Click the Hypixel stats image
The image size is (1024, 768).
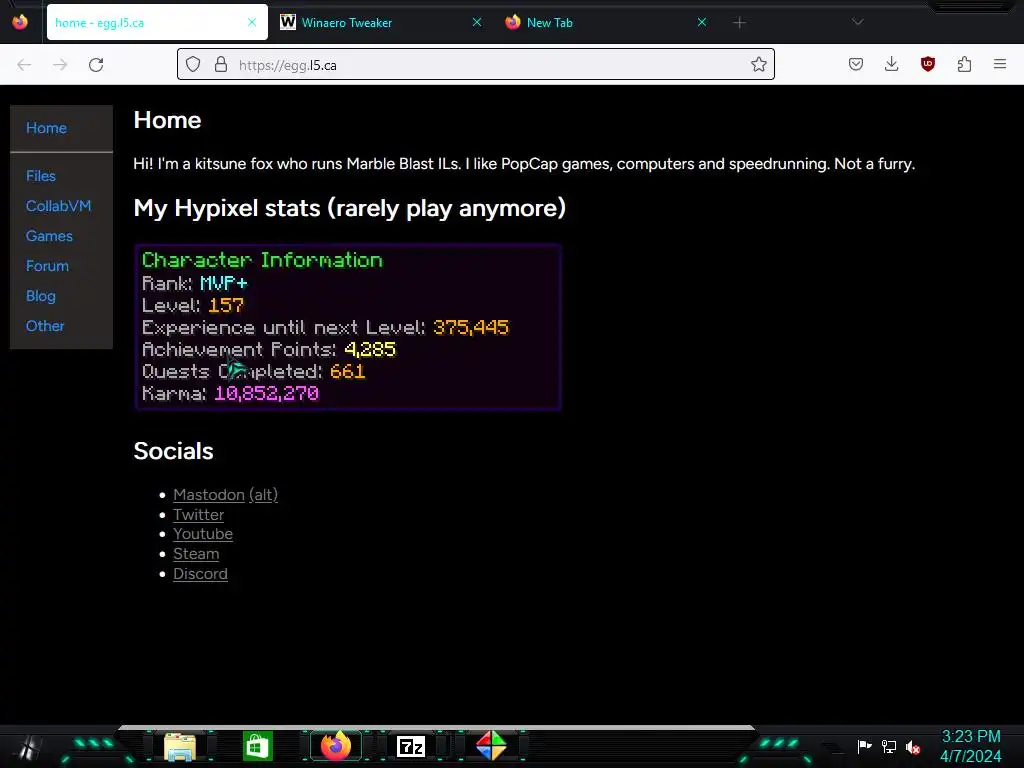[x=348, y=327]
